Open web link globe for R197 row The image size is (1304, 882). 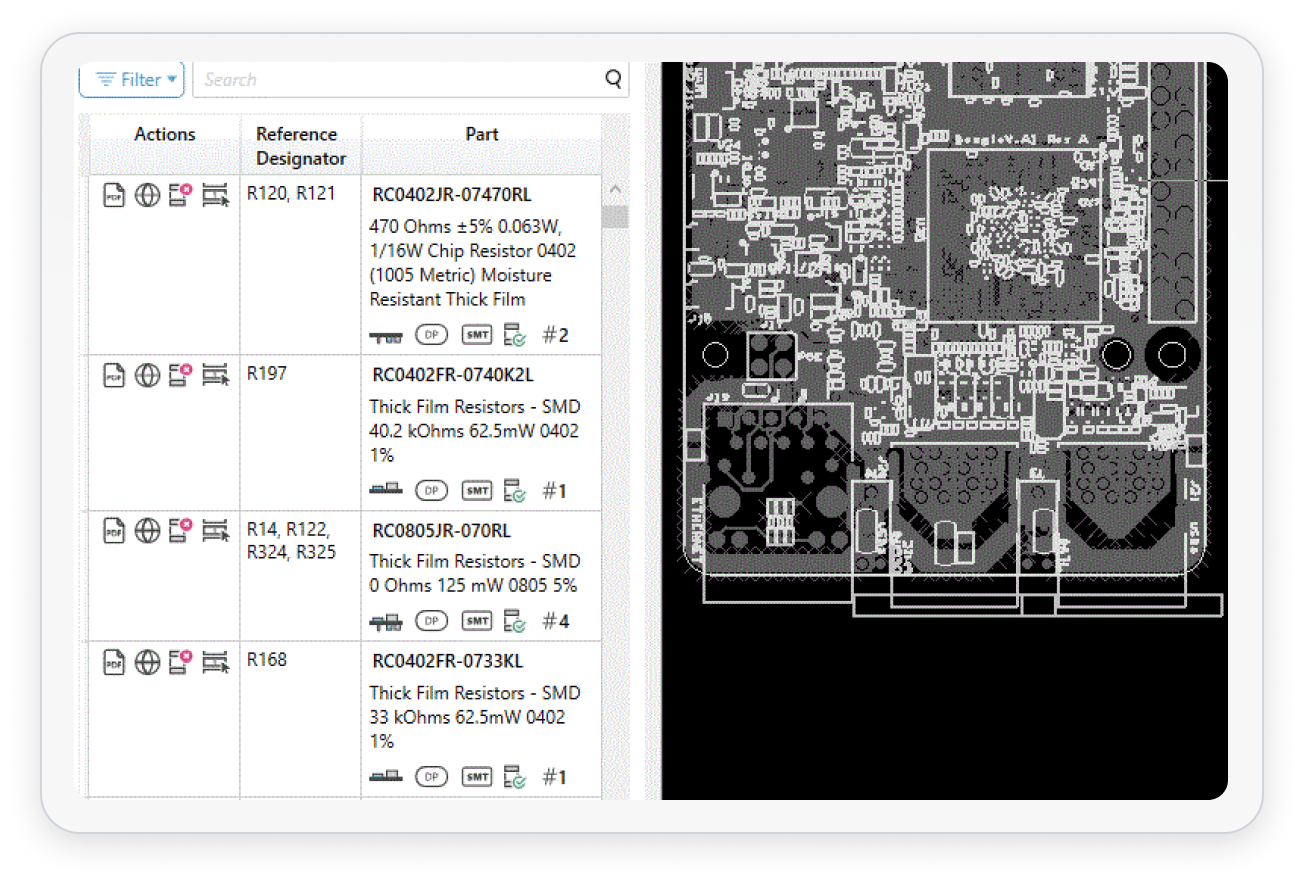[x=148, y=376]
